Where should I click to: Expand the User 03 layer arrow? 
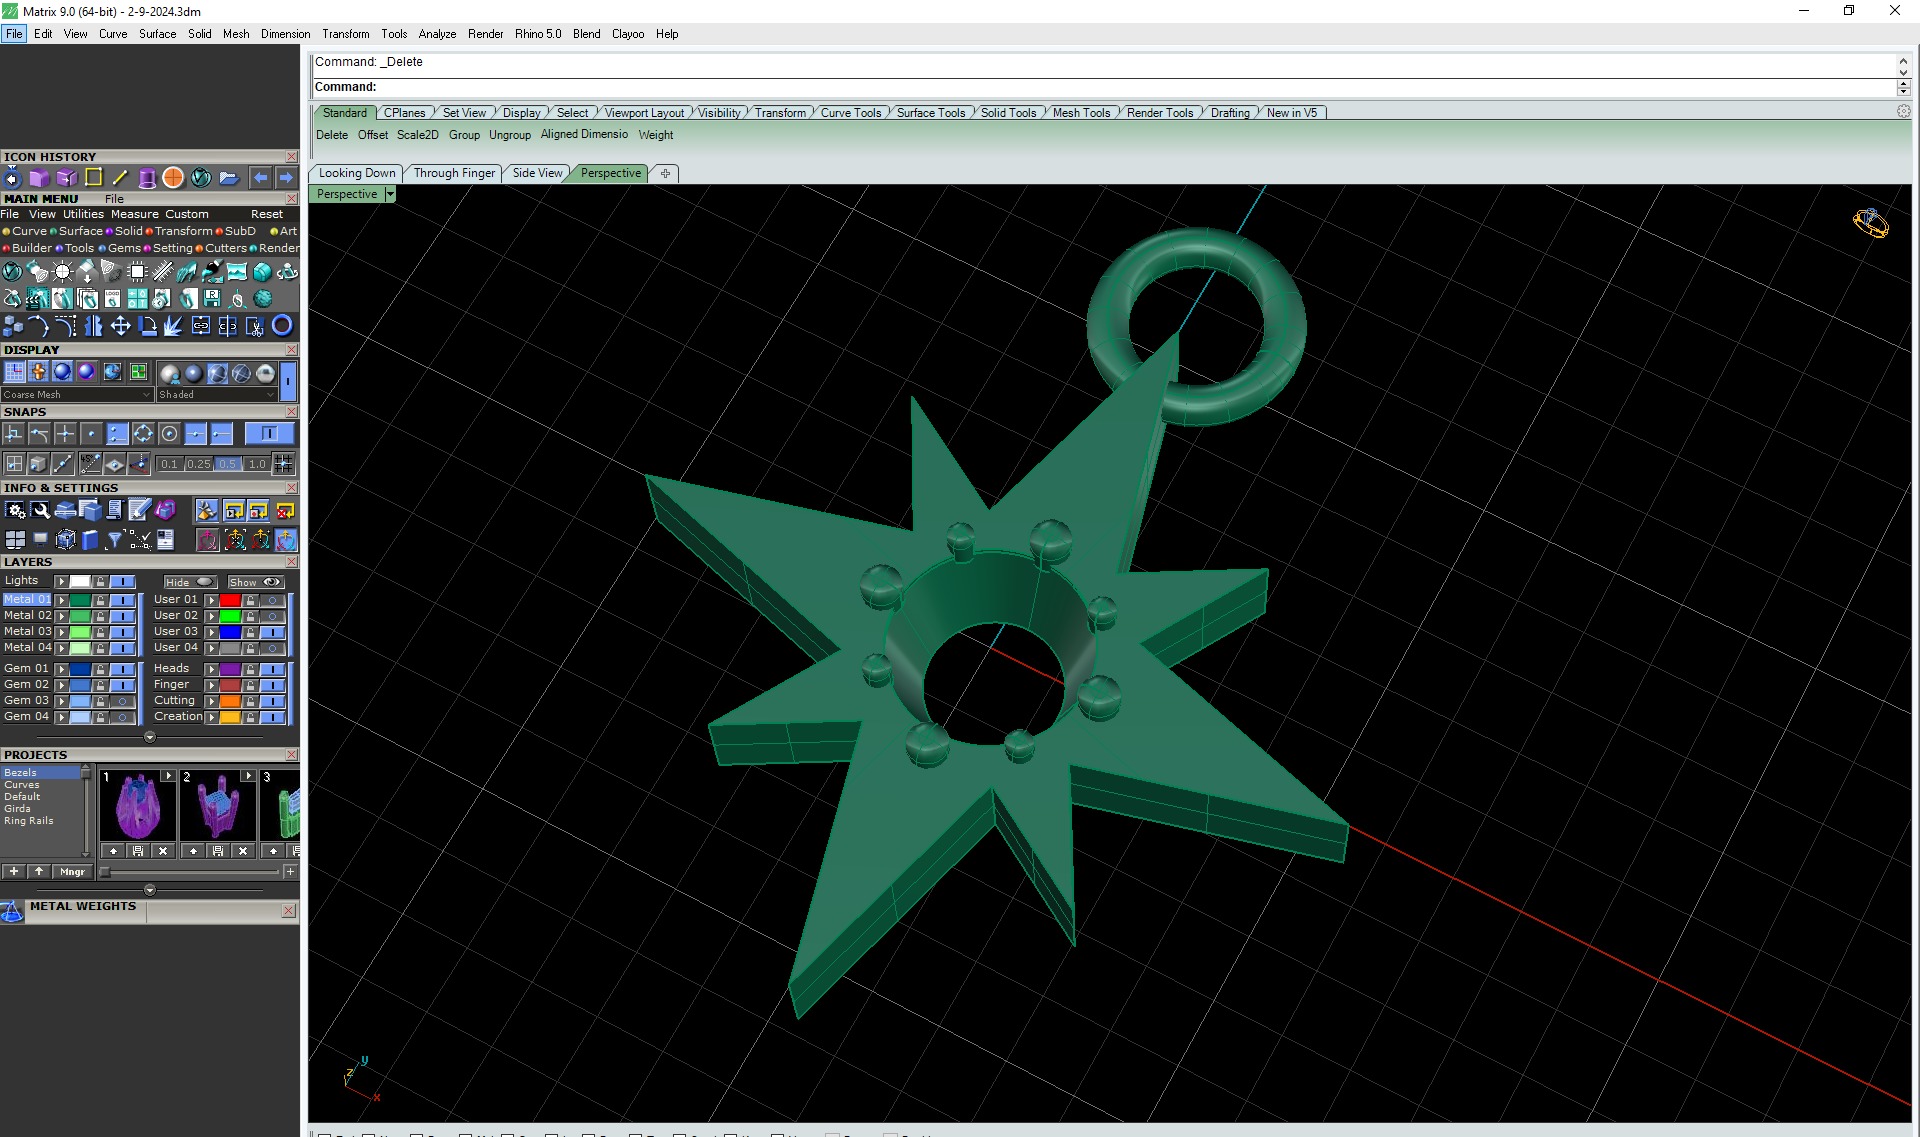coord(211,632)
